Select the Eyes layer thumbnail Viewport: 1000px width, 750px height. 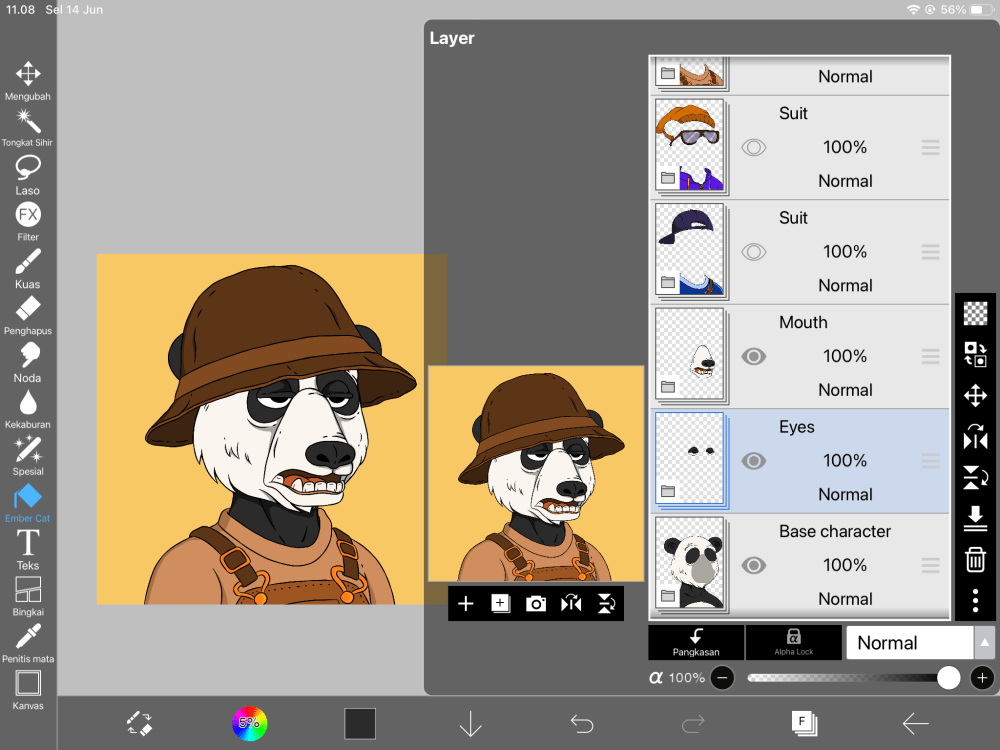(689, 460)
